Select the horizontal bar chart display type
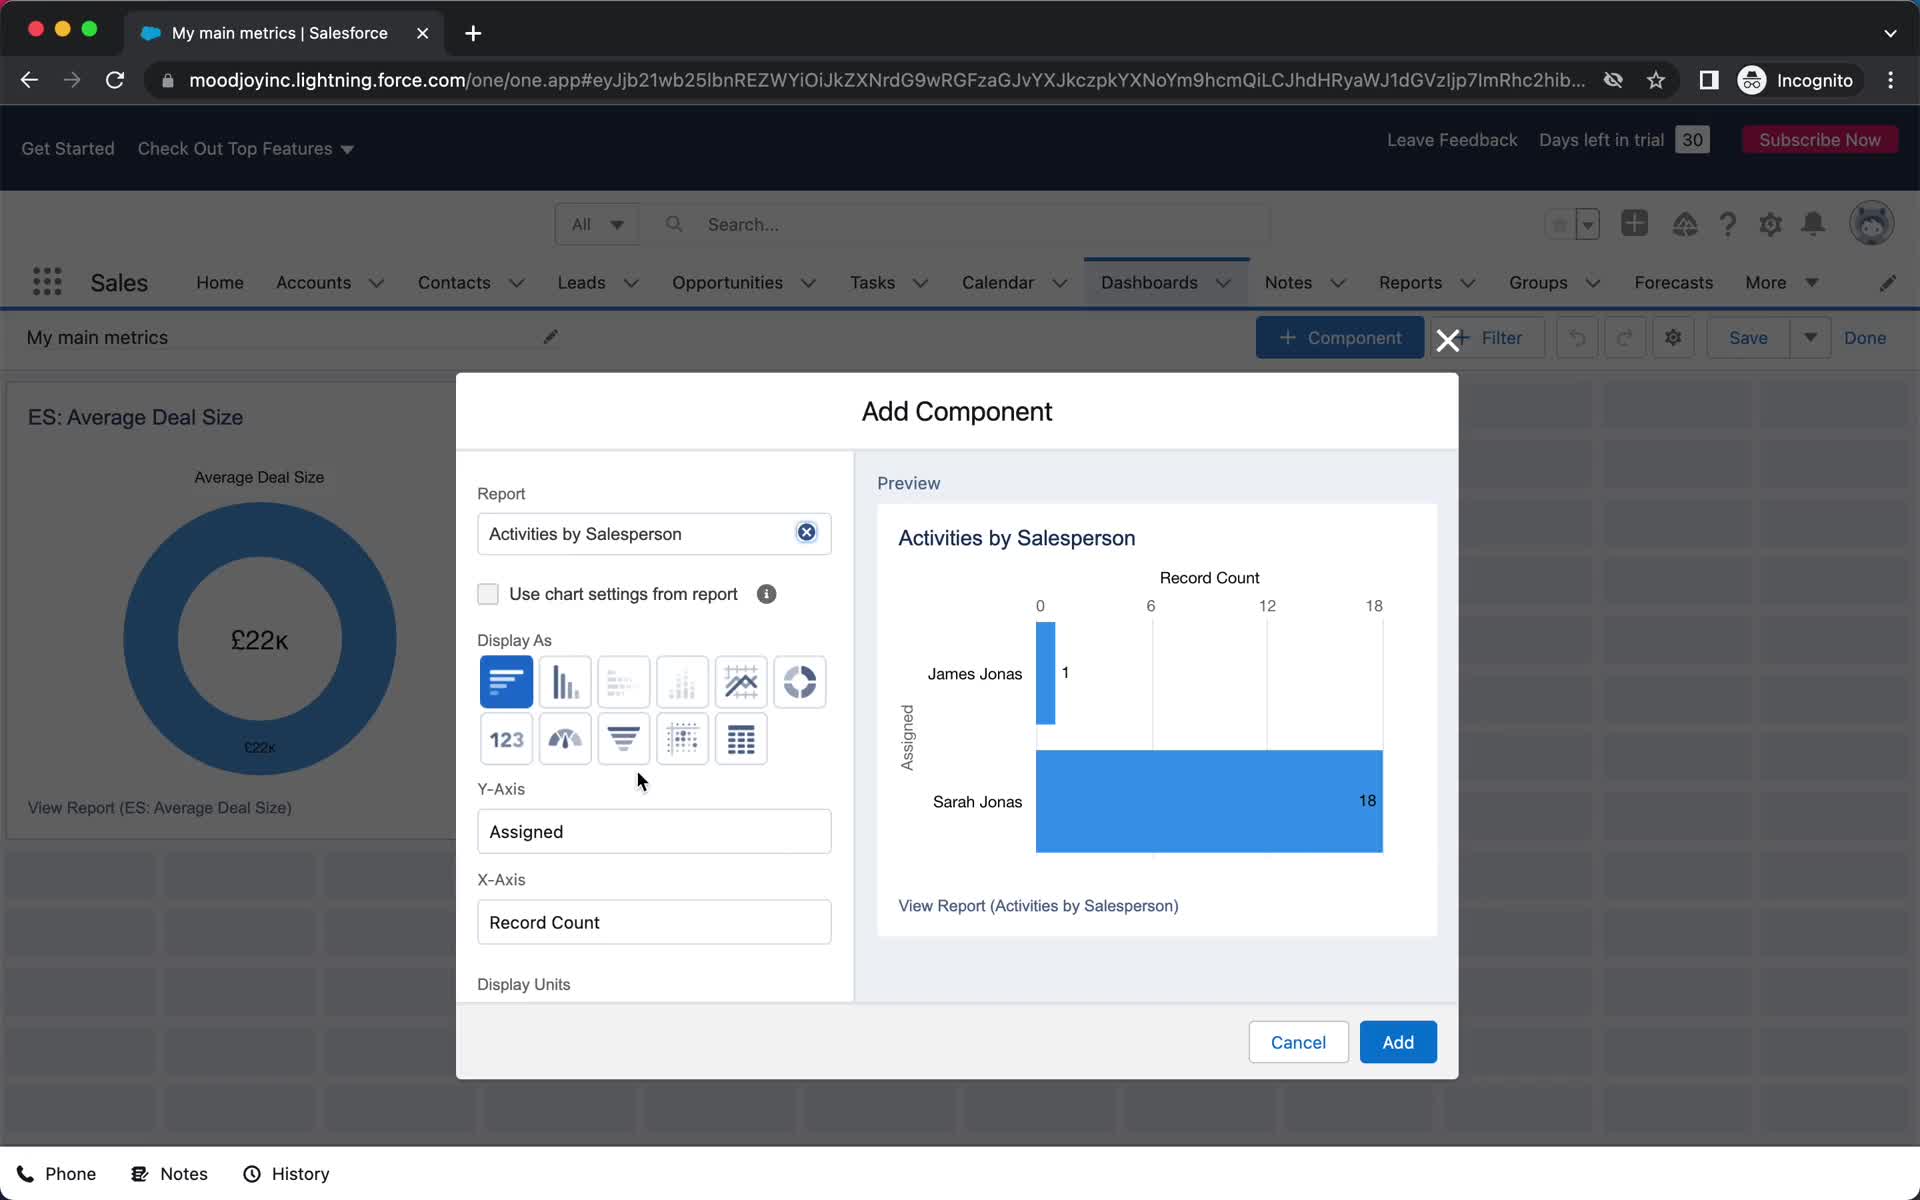Screen dimensions: 1920x1200 pos(505,680)
